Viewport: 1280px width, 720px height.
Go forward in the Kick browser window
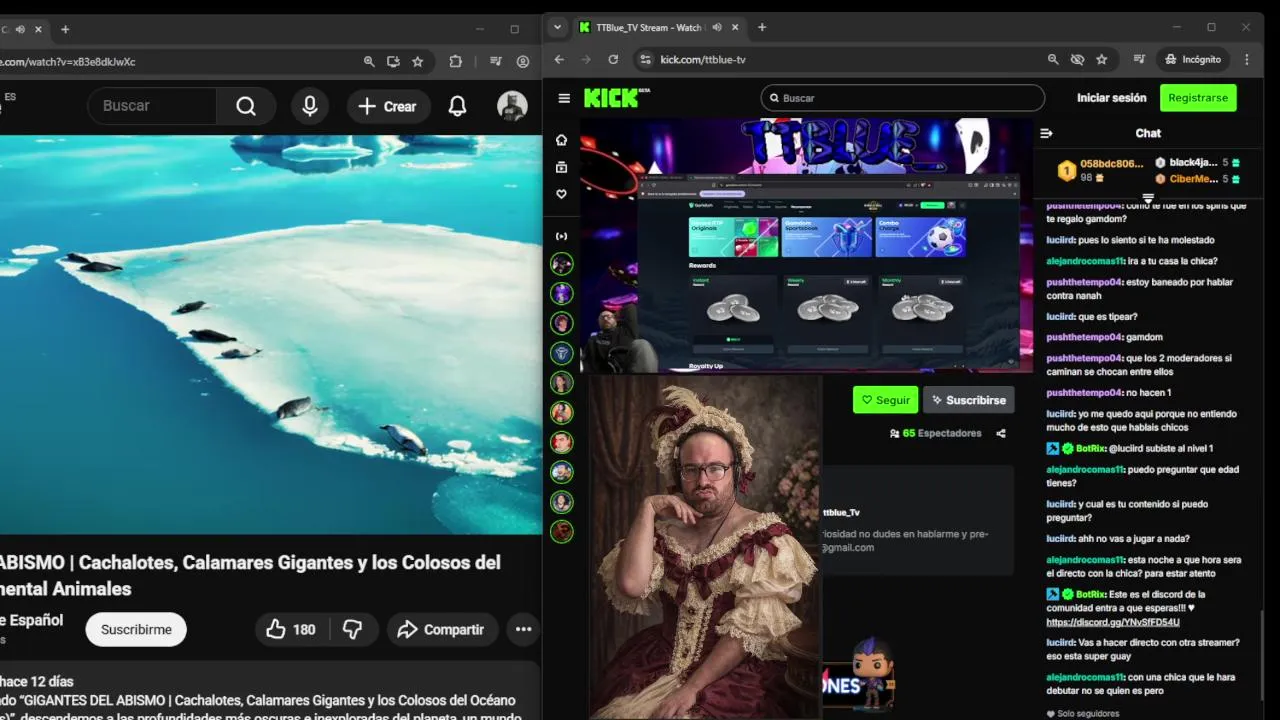click(x=586, y=59)
